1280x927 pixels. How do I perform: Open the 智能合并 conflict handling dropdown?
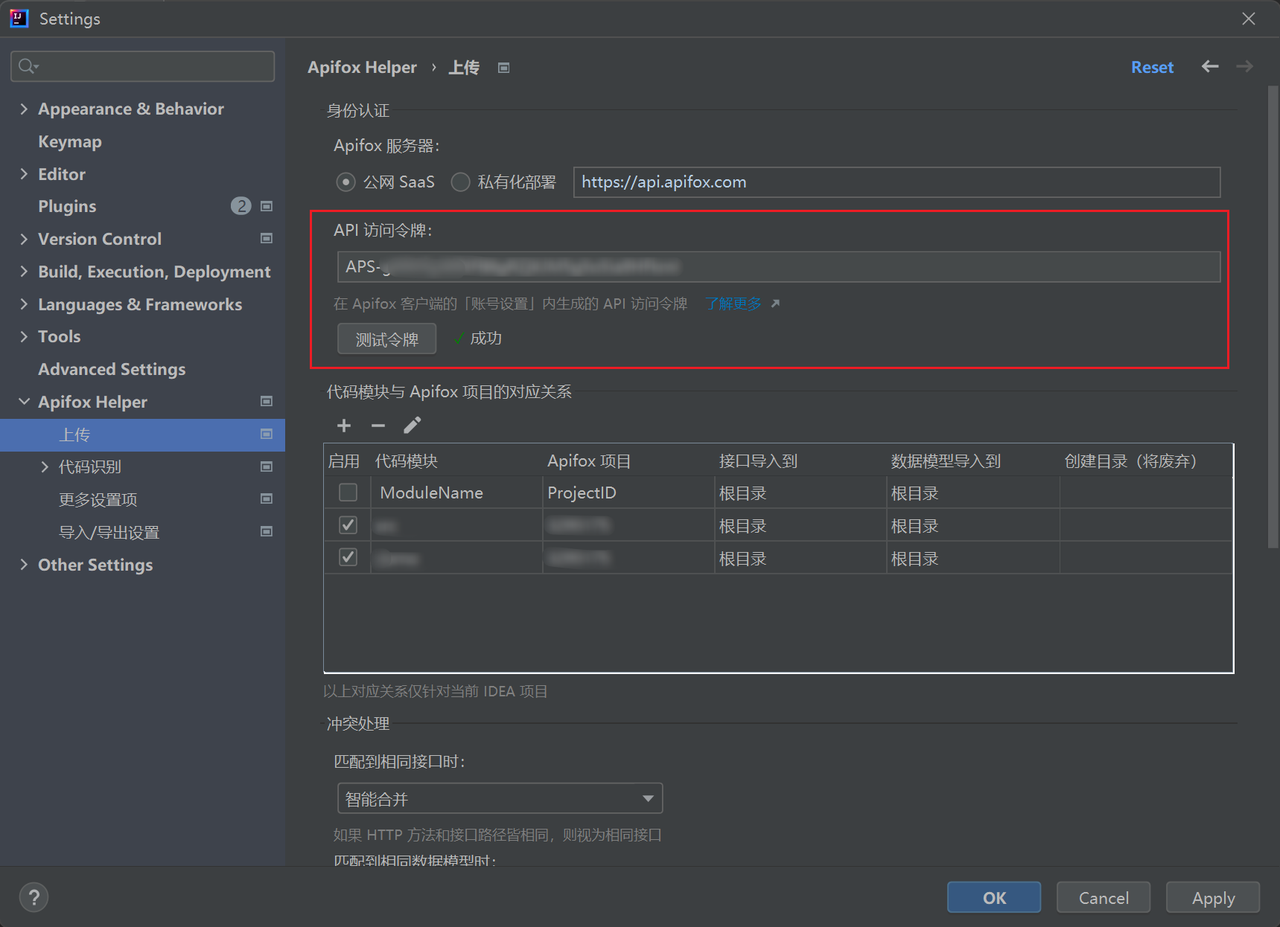click(500, 799)
